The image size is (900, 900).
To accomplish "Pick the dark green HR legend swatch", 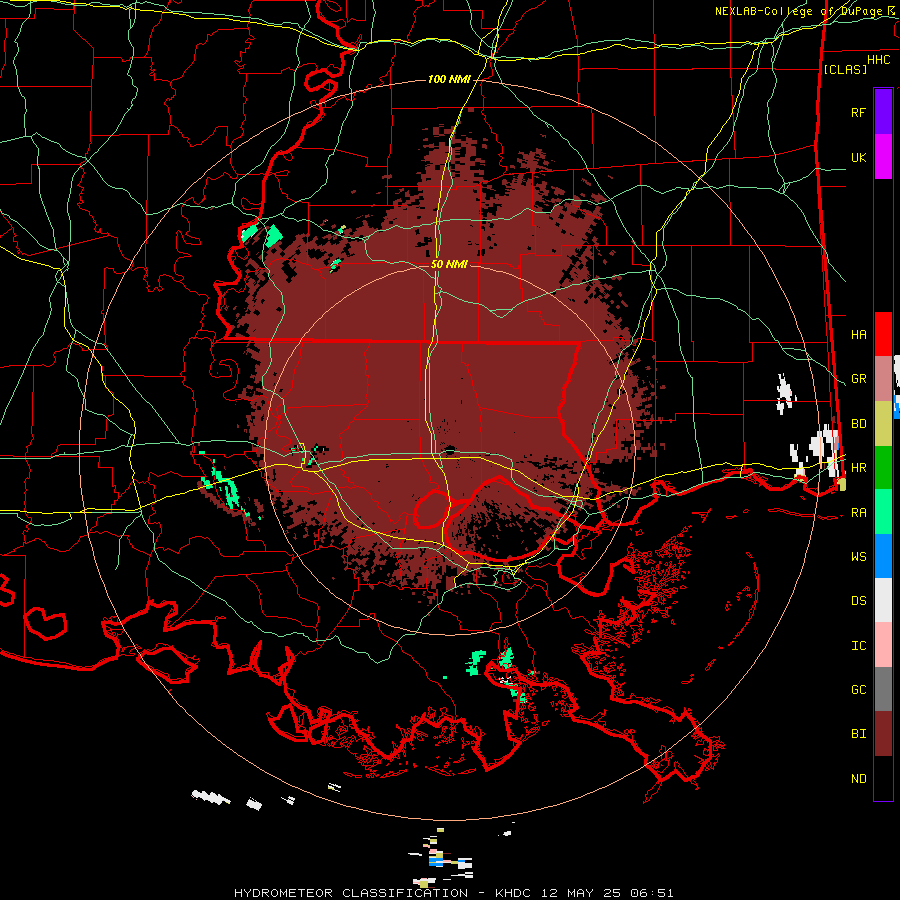I will click(883, 468).
